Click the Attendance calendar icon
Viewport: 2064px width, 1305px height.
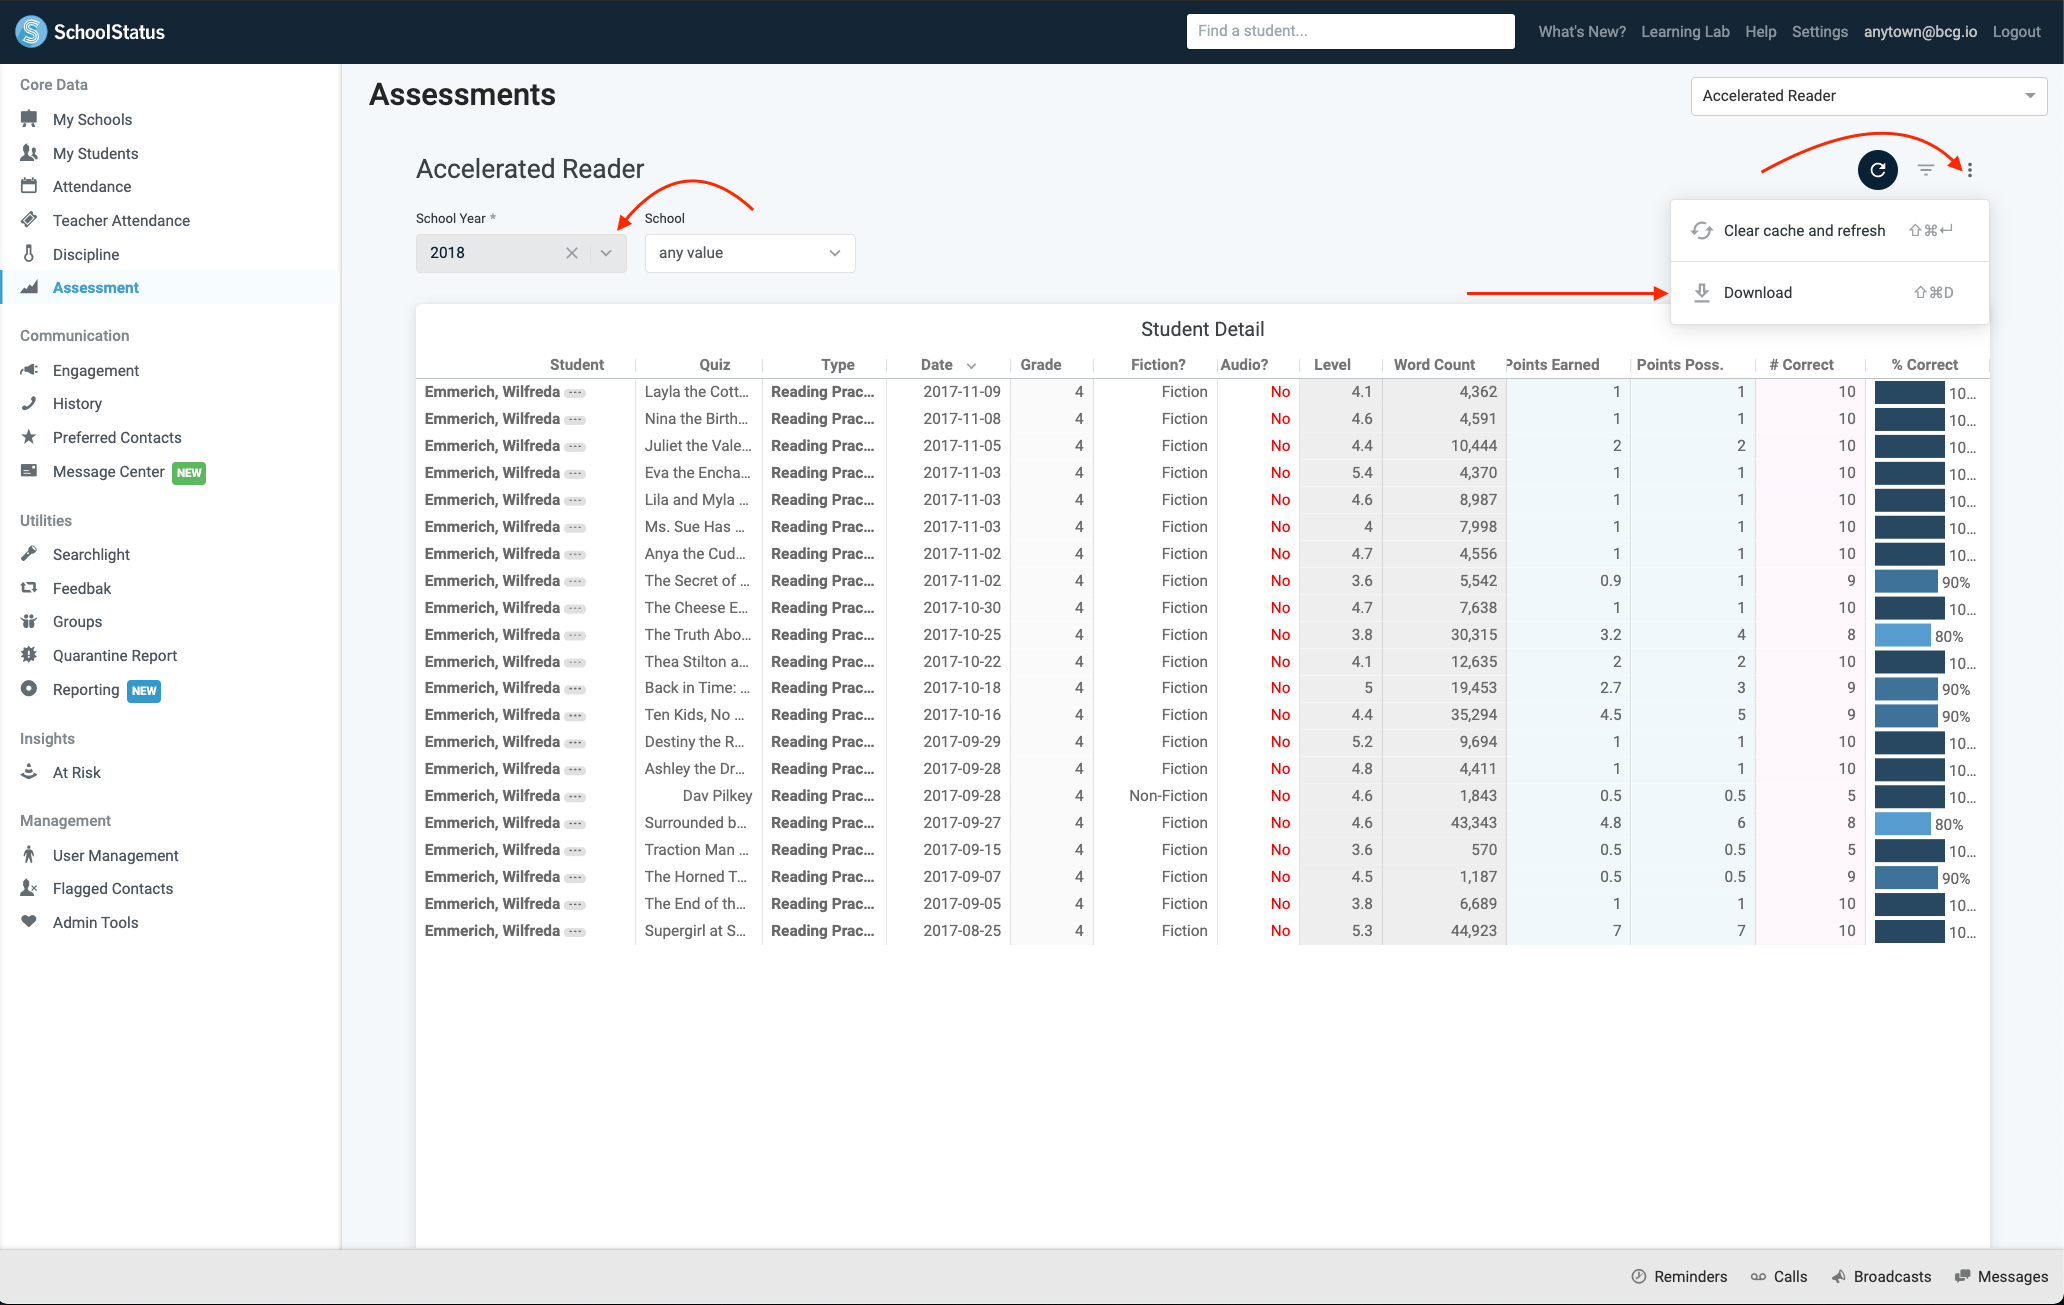29,186
